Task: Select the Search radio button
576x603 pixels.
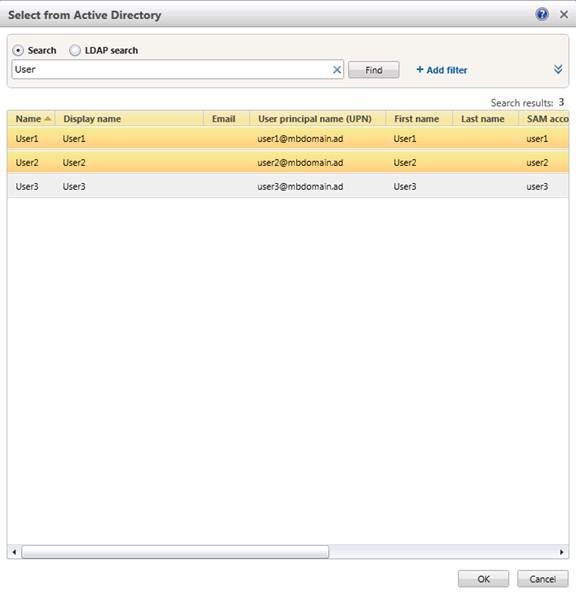Action: click(x=18, y=50)
